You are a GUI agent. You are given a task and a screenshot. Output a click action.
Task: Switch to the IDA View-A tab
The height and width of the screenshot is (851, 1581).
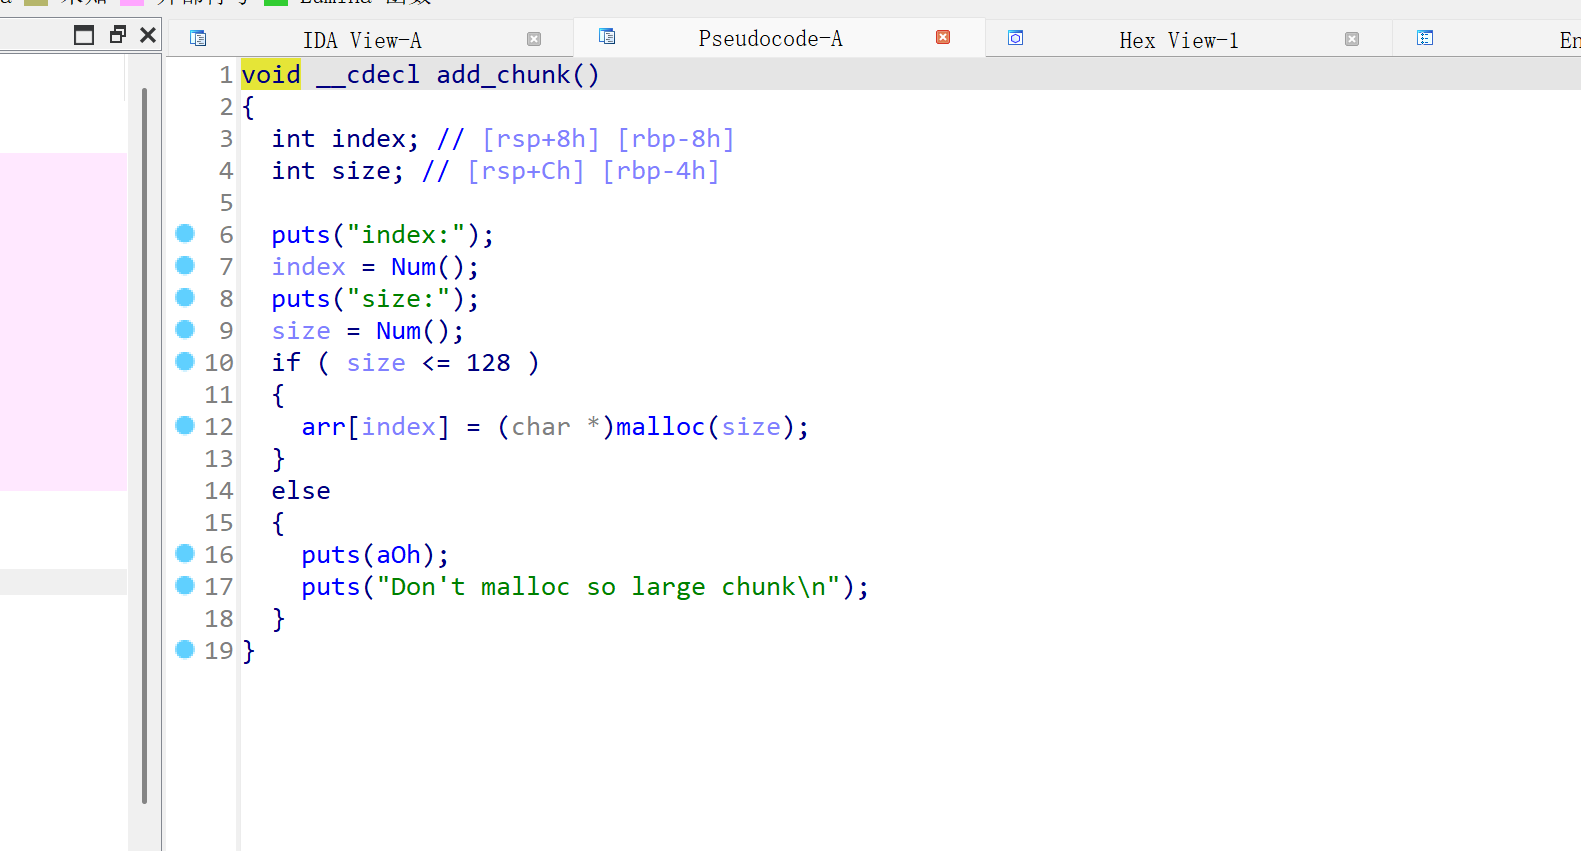pos(362,40)
